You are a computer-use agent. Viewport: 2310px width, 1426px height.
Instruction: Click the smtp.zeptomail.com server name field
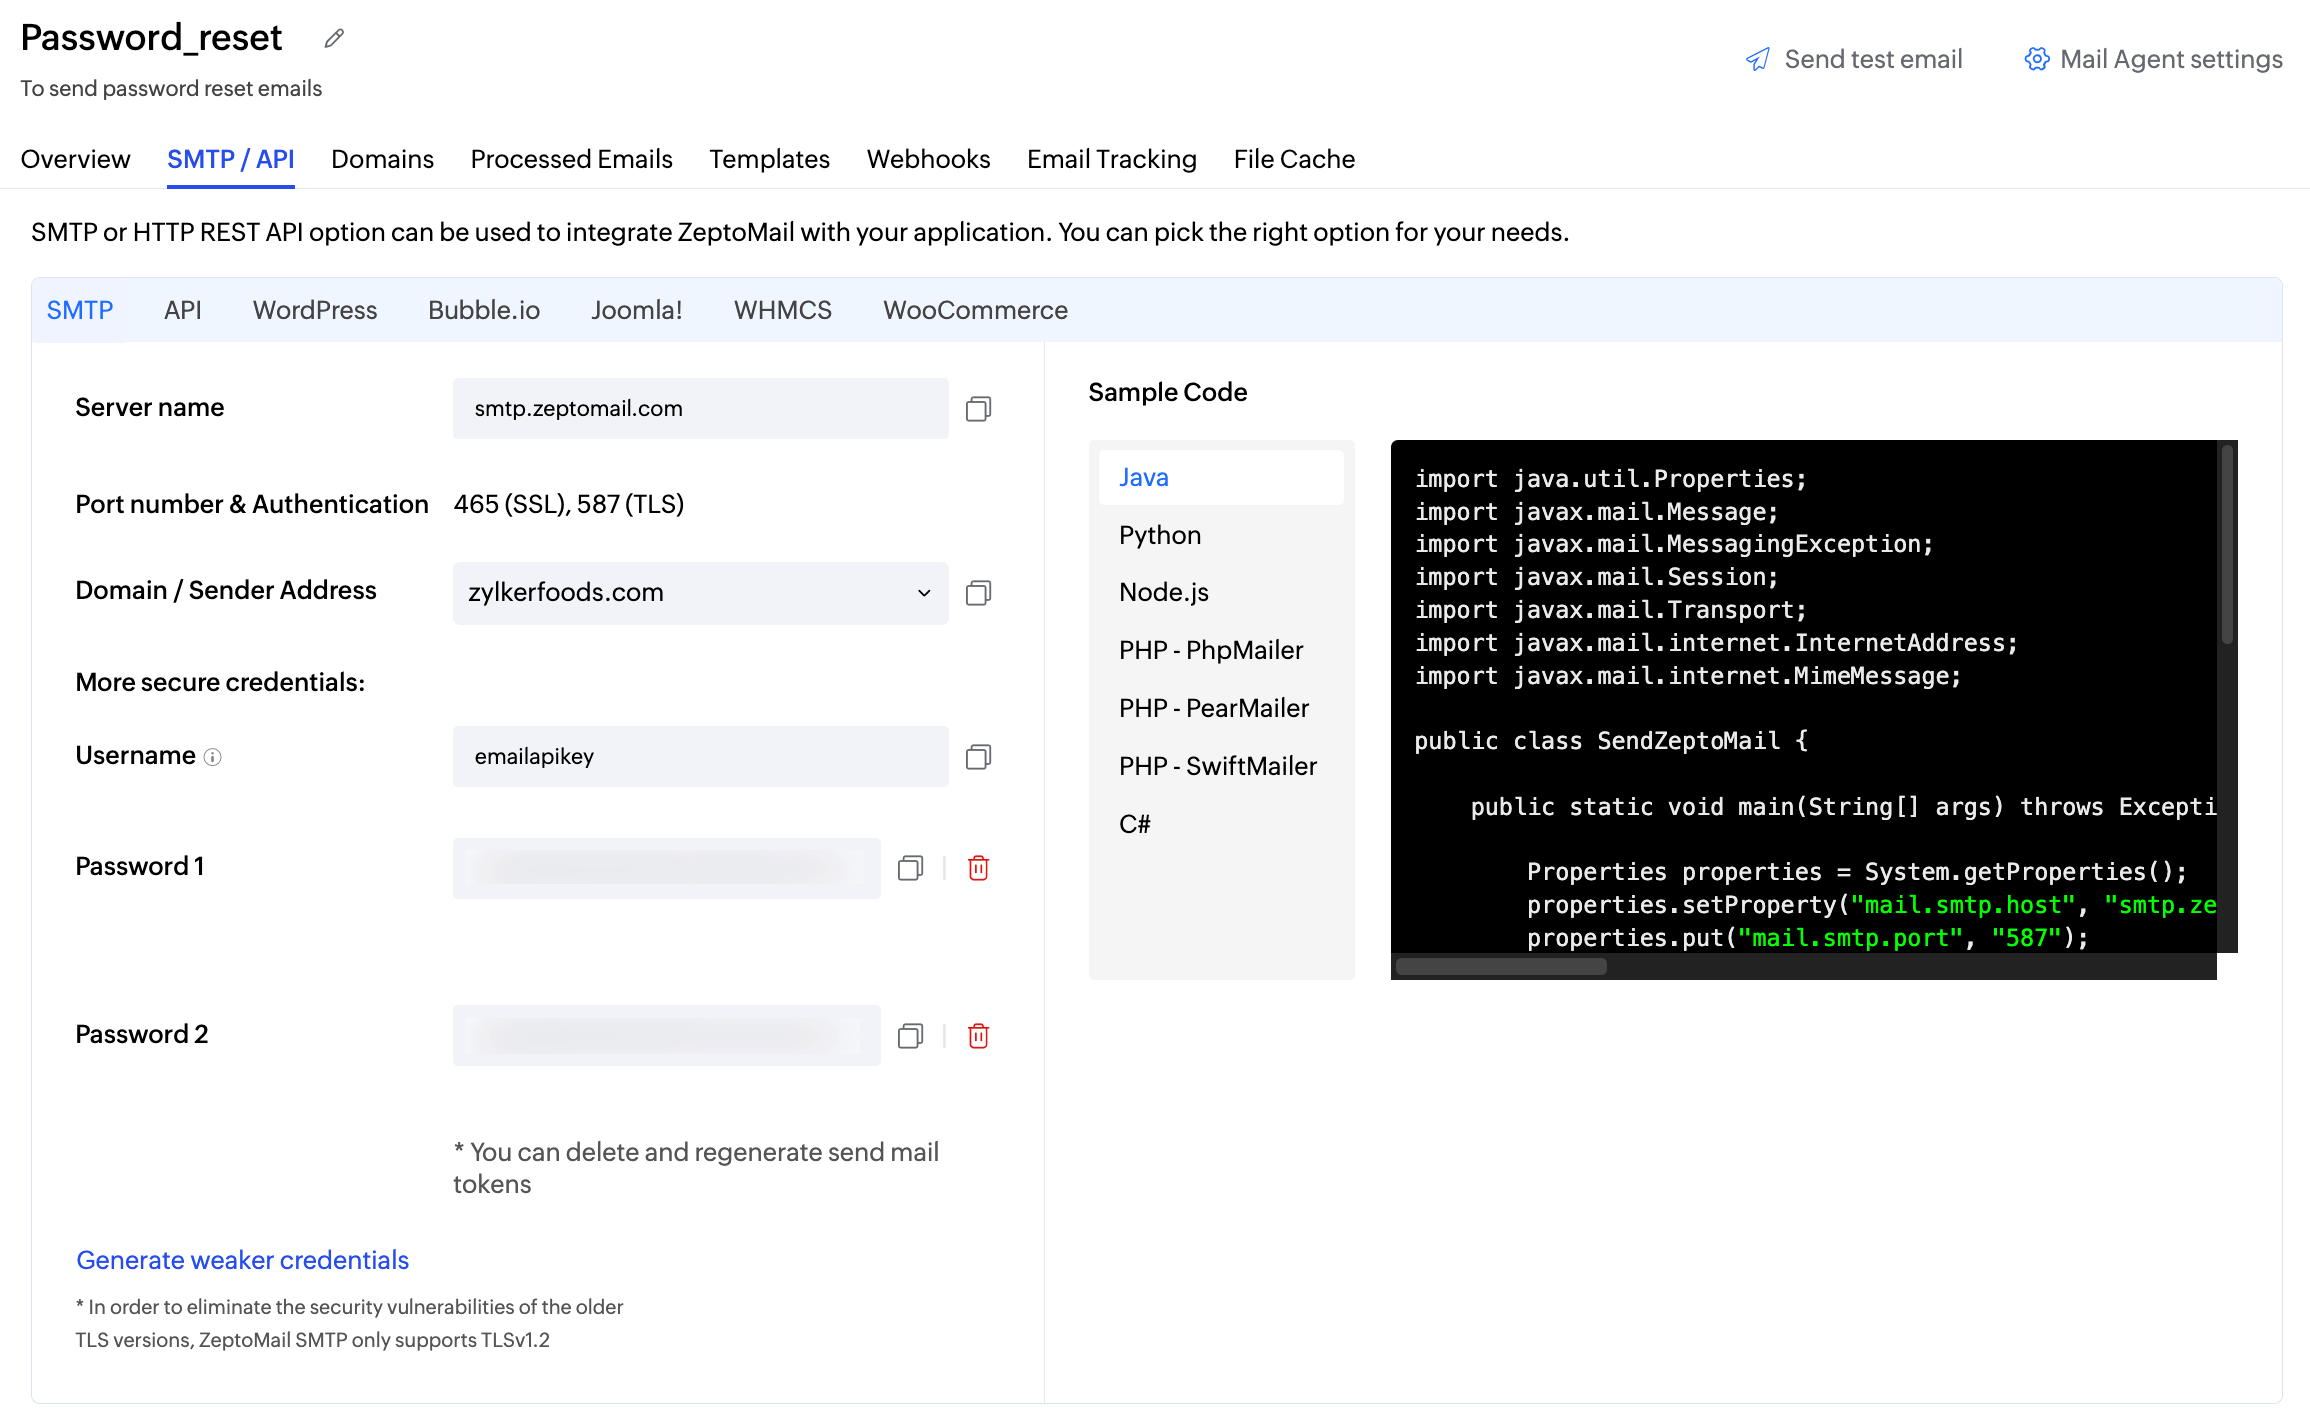point(700,408)
